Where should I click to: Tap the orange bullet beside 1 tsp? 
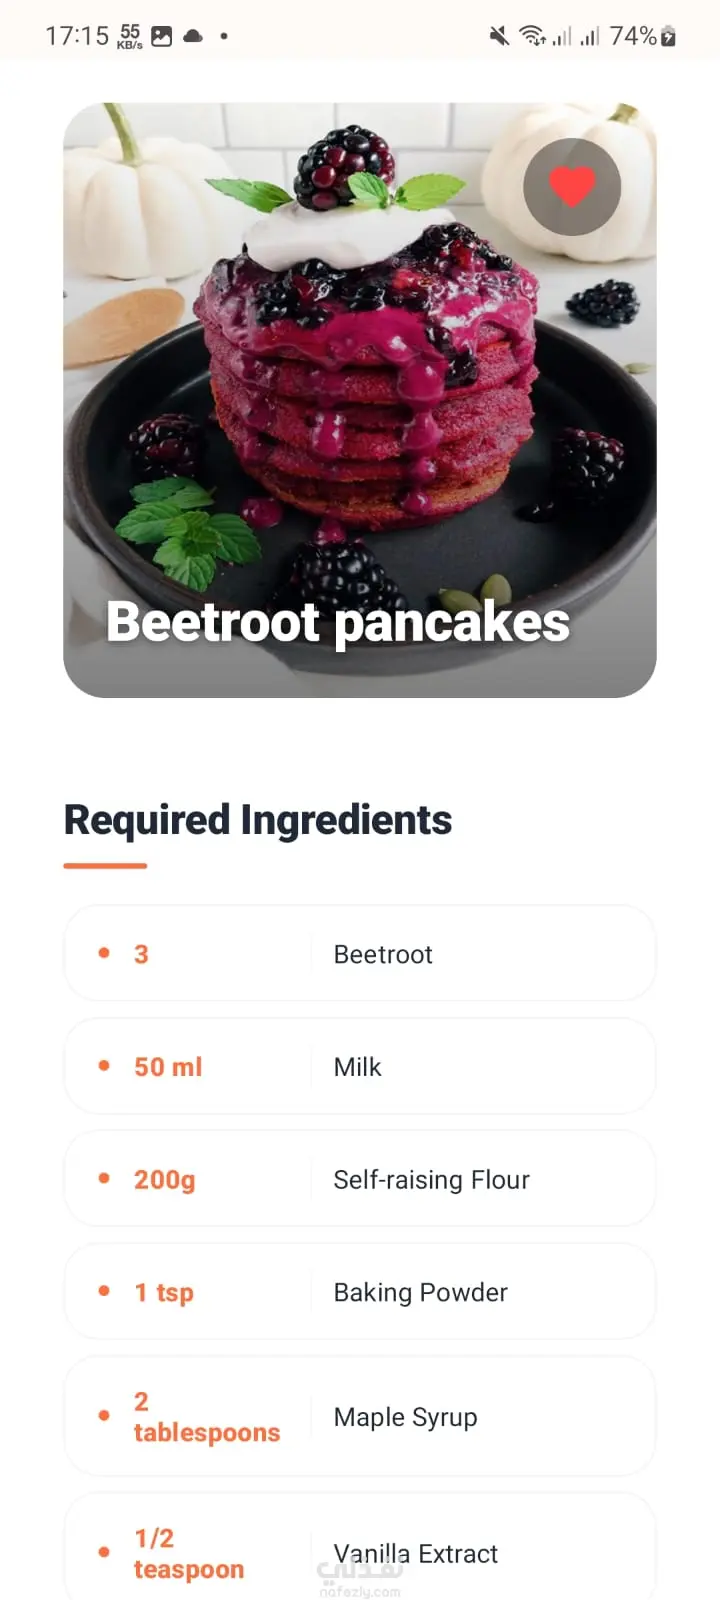pyautogui.click(x=104, y=1291)
